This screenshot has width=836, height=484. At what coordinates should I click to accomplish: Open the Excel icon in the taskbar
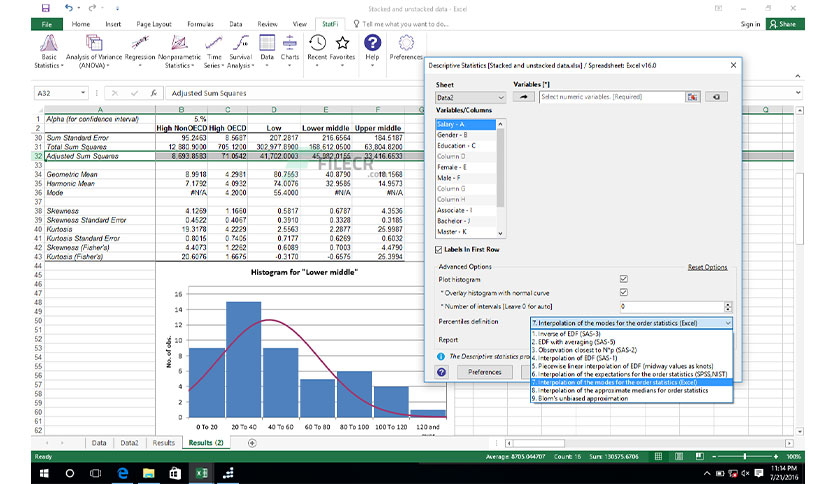[201, 473]
